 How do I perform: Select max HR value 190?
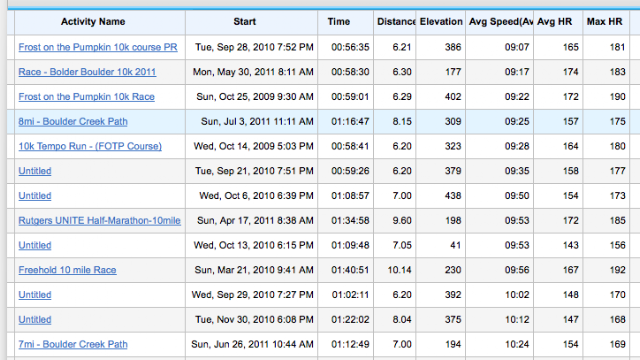click(x=618, y=97)
